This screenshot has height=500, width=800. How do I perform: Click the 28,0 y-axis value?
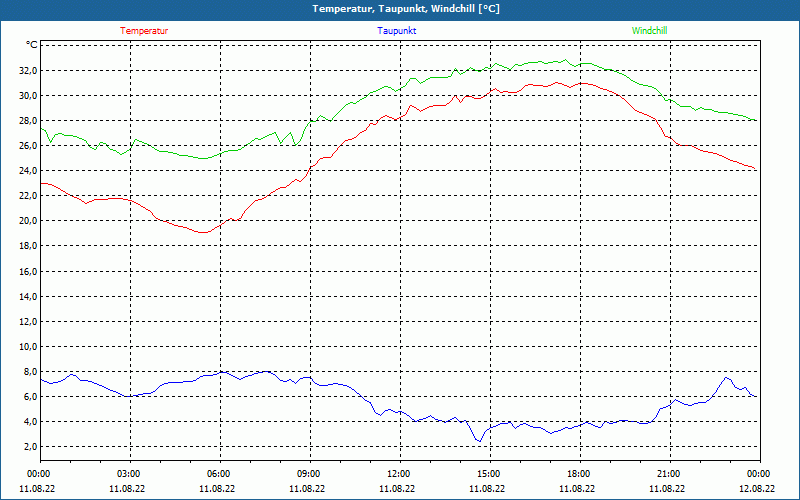(28, 120)
